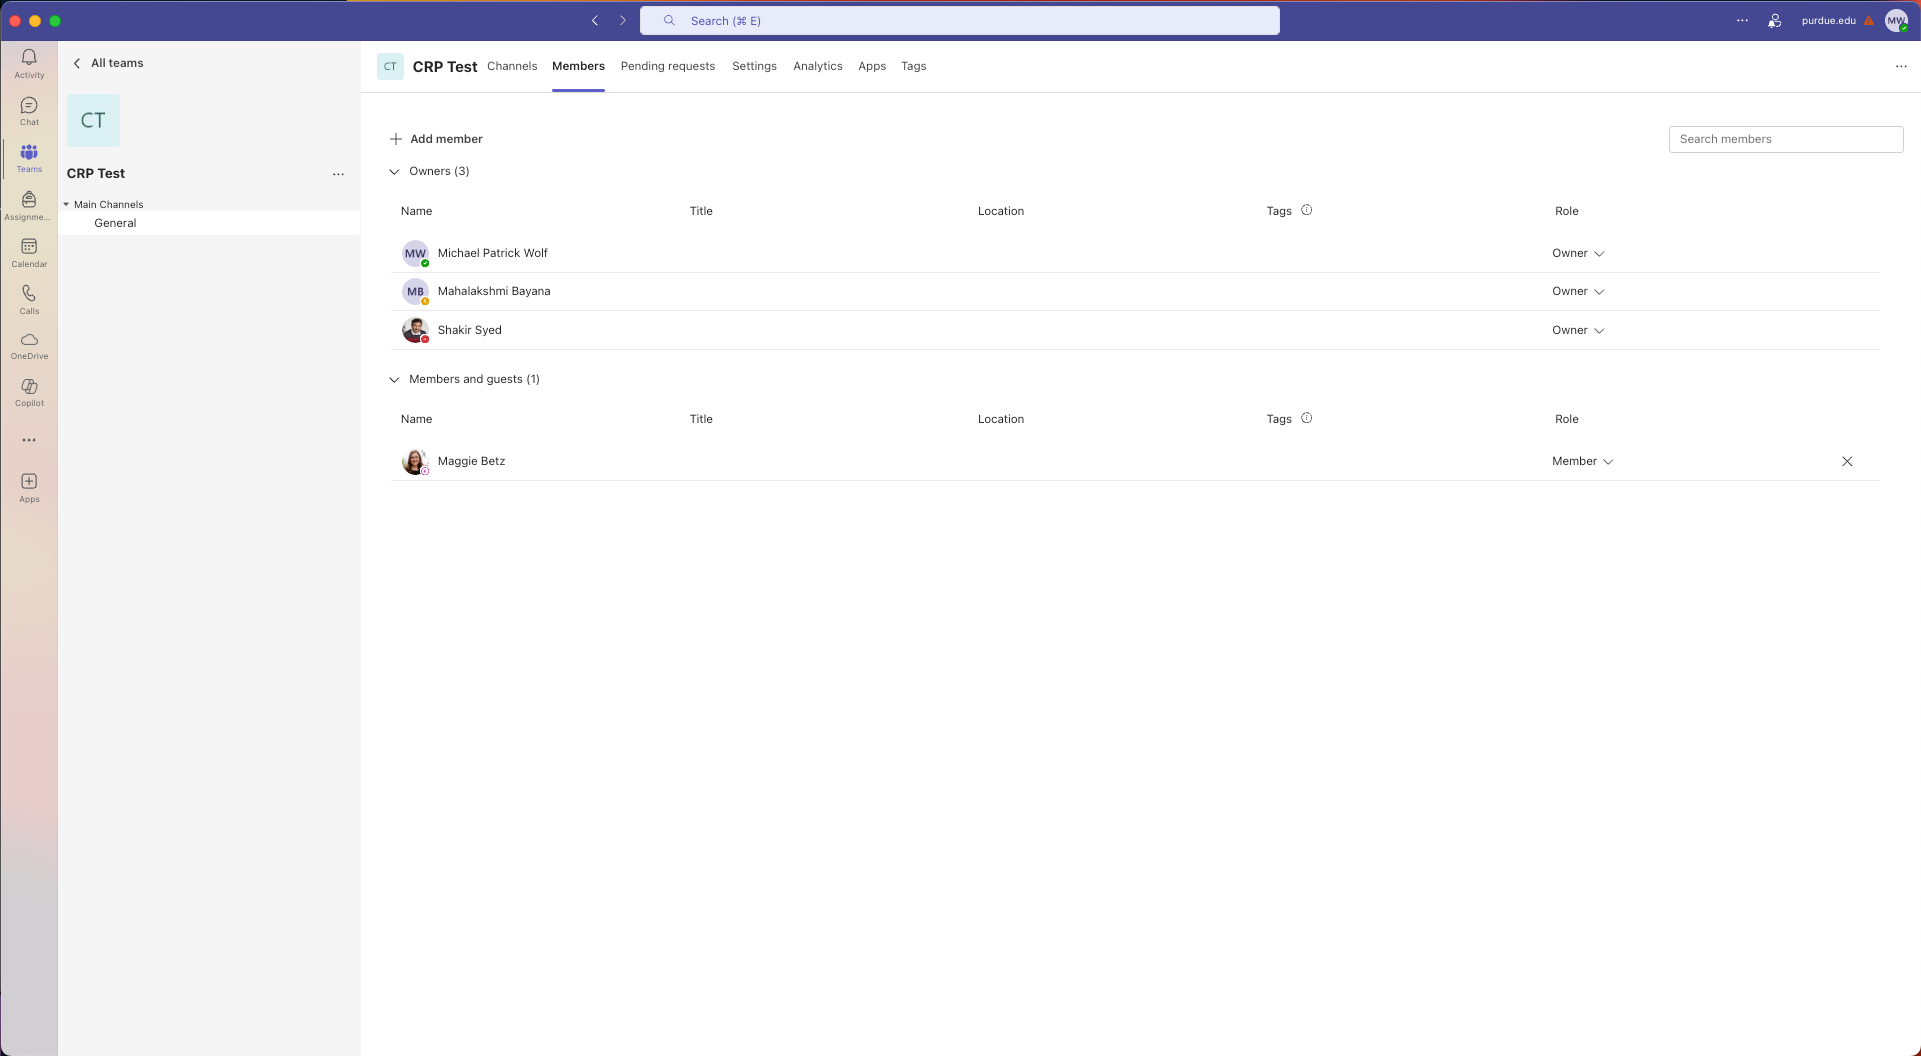This screenshot has height=1056, width=1921.
Task: Open Maggie Betz's Member role dropdown
Action: point(1582,461)
